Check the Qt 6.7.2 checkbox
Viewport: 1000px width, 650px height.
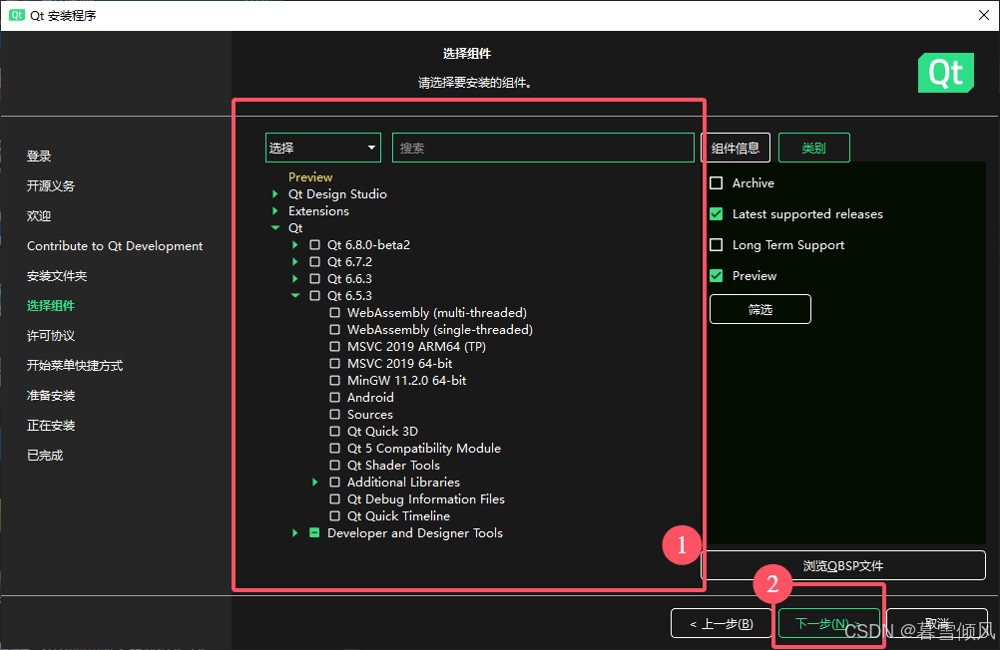pos(314,262)
